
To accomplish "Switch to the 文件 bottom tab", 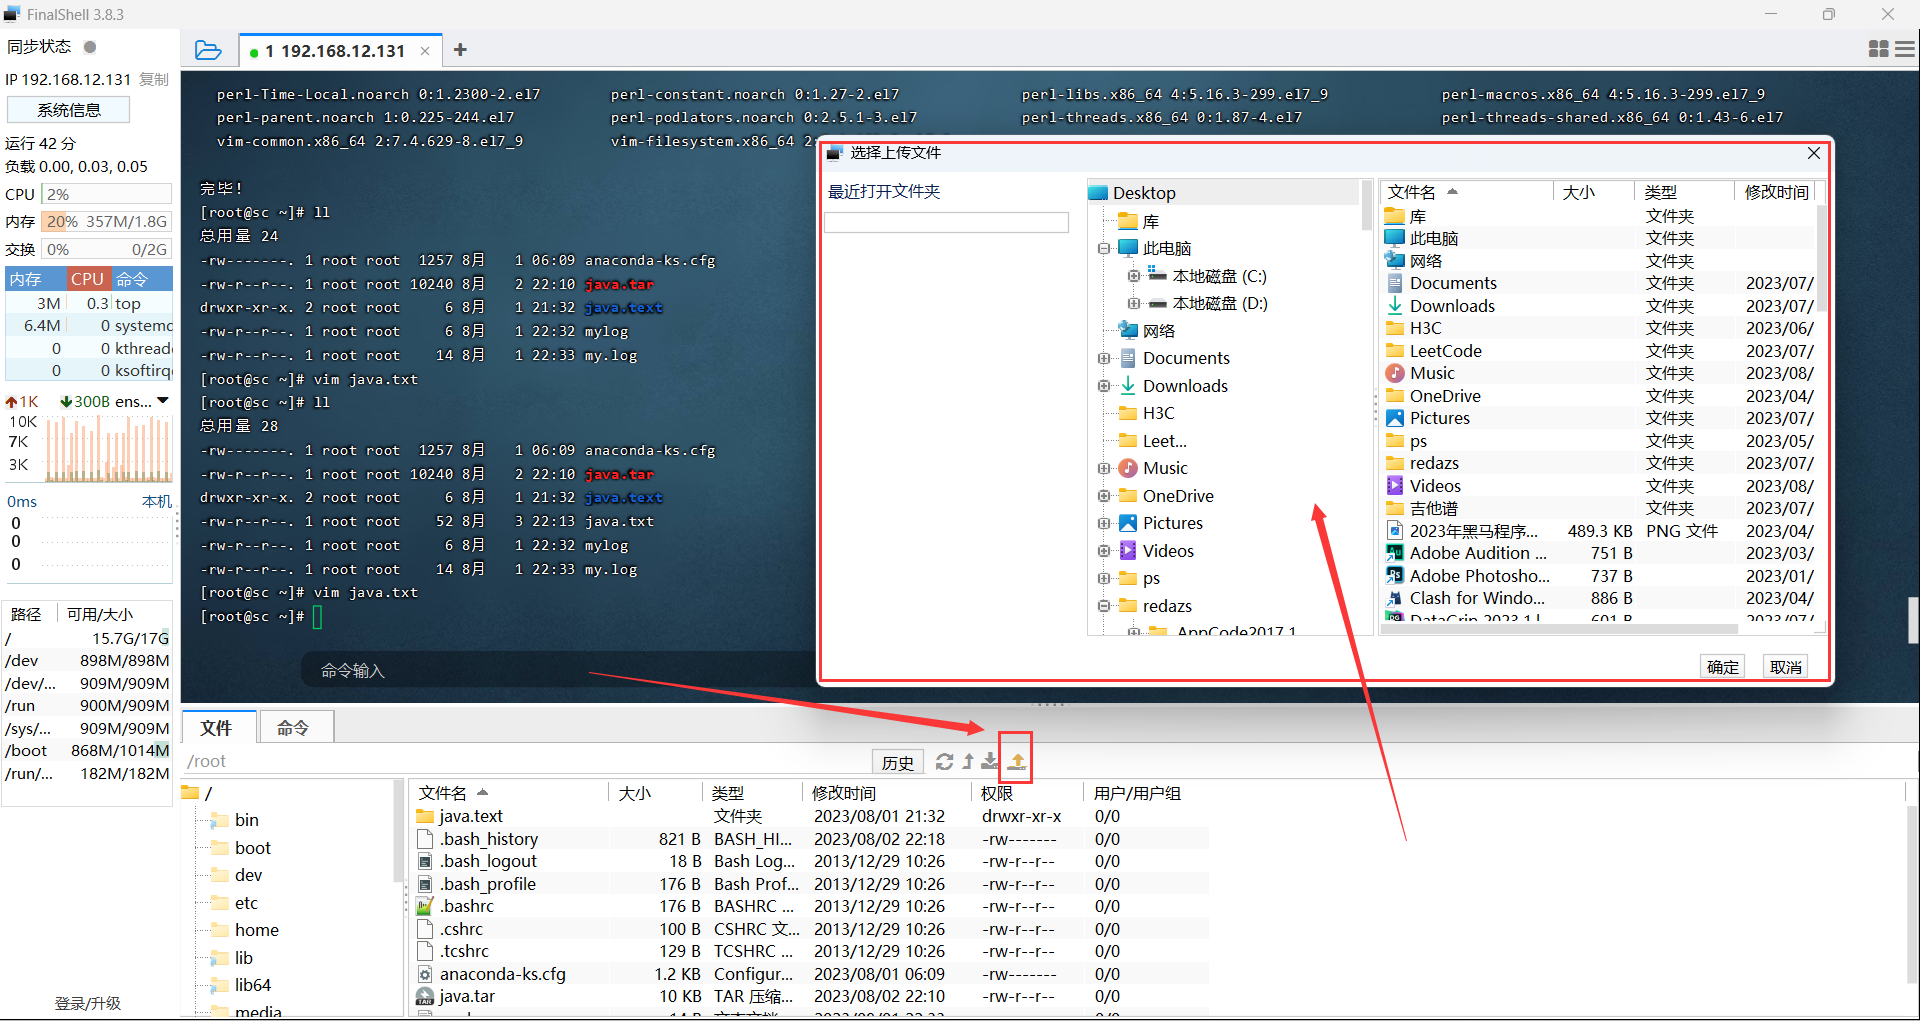I will pyautogui.click(x=216, y=728).
